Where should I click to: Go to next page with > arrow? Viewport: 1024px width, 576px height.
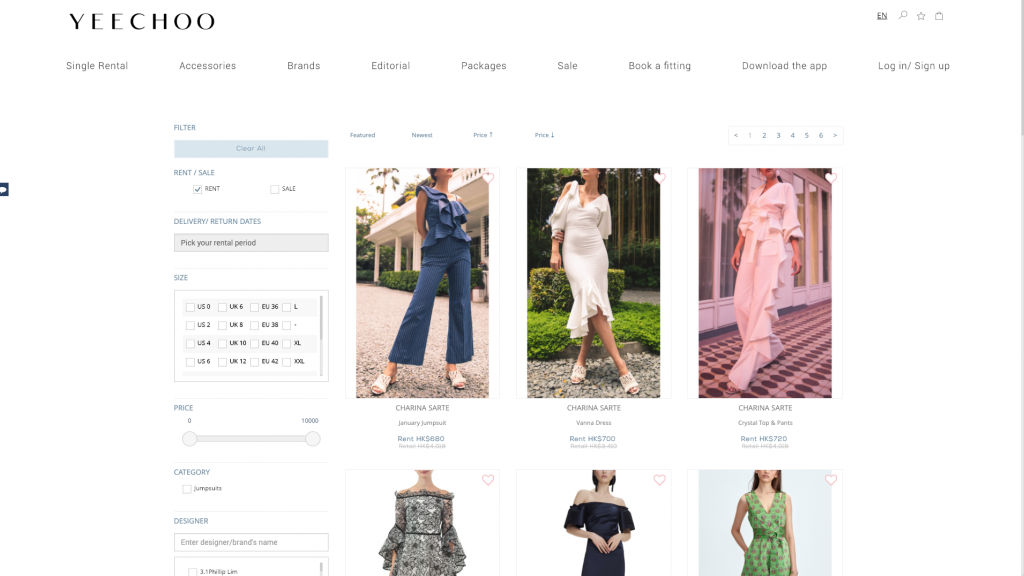(x=835, y=135)
